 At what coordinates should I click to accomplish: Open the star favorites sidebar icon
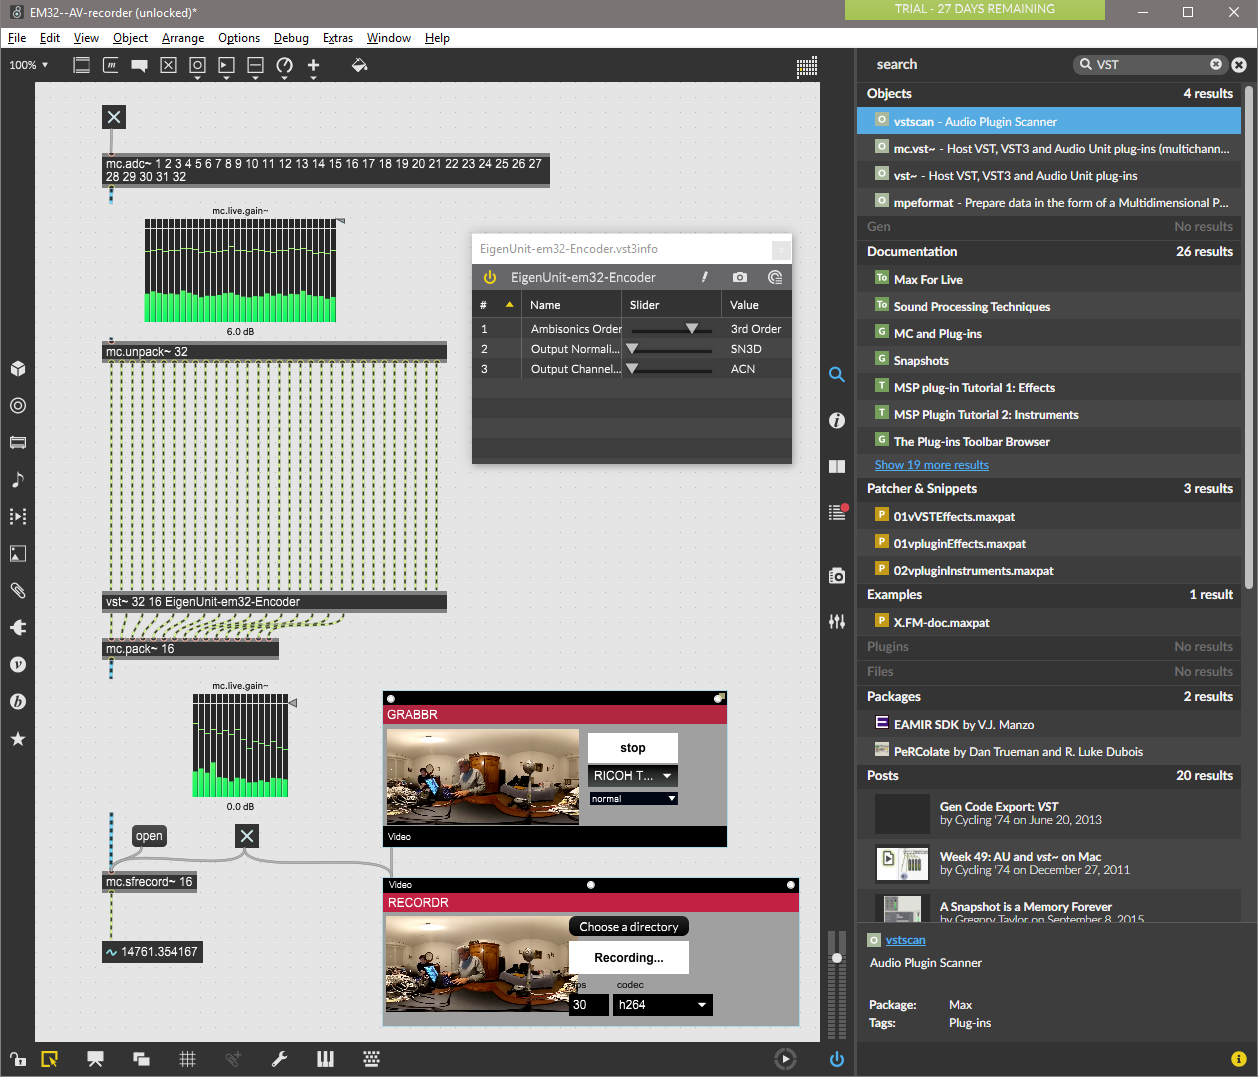tap(18, 739)
